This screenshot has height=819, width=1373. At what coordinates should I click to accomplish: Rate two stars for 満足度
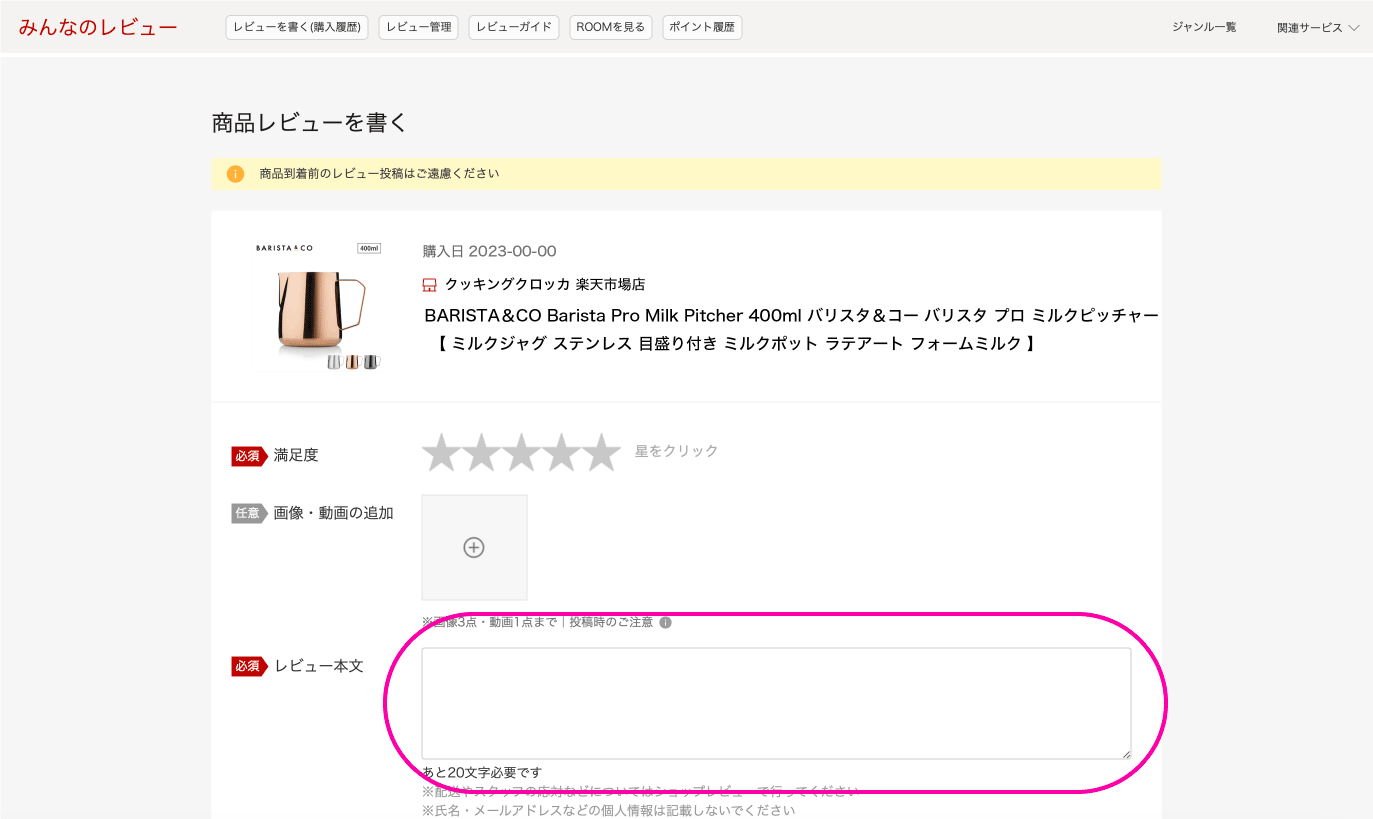tap(481, 453)
